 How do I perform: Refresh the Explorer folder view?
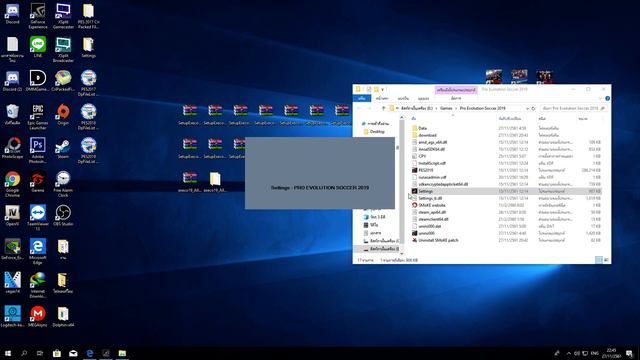pos(533,109)
